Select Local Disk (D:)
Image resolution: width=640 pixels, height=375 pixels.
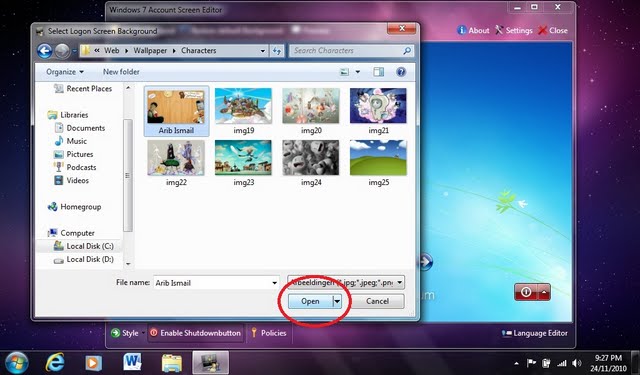pyautogui.click(x=84, y=260)
